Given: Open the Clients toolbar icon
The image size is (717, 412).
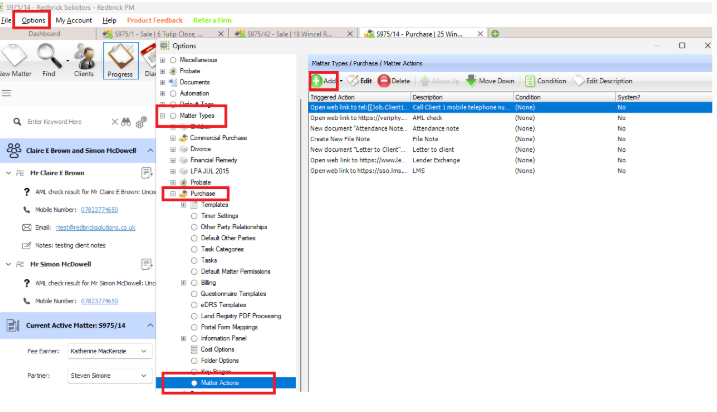Looking at the screenshot, I should (85, 56).
